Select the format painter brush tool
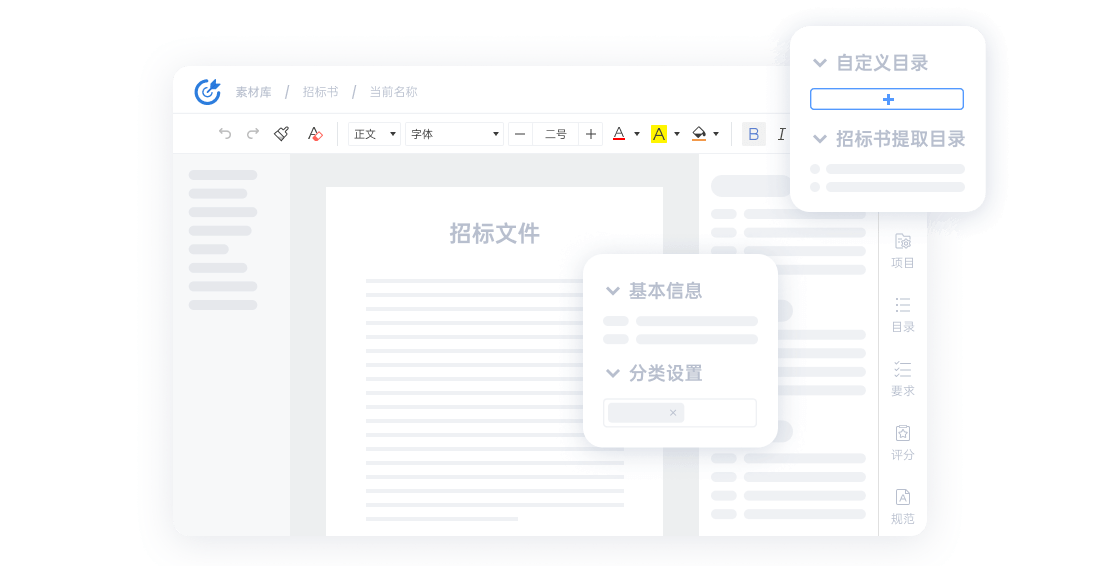This screenshot has height=566, width=1100. (x=281, y=133)
